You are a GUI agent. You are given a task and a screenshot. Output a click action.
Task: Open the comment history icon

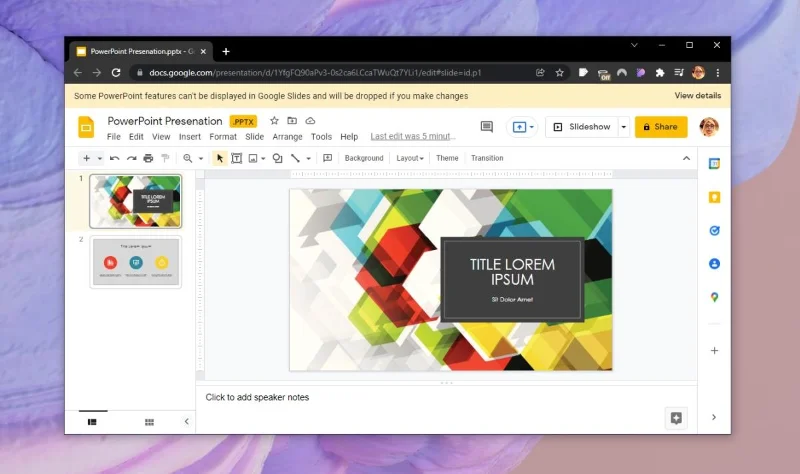pos(487,127)
